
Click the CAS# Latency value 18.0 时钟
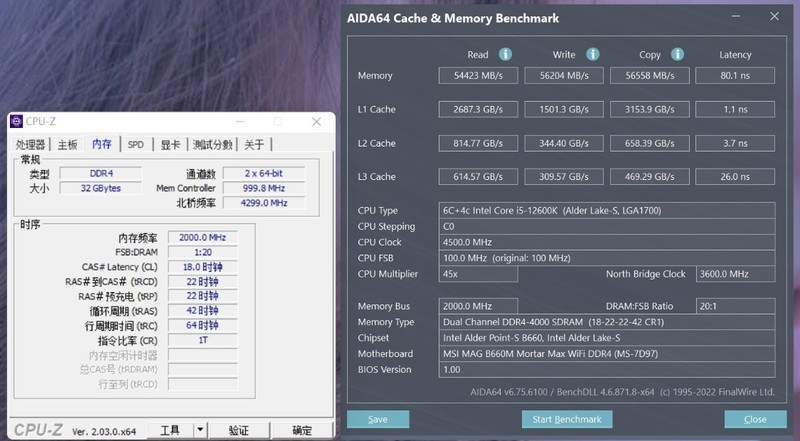pyautogui.click(x=203, y=267)
